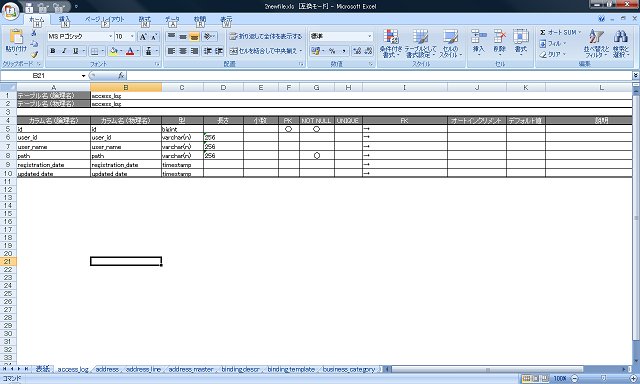Screen dimensions: 640x384
Task: Click Increase Decimal icon
Action: click(357, 51)
